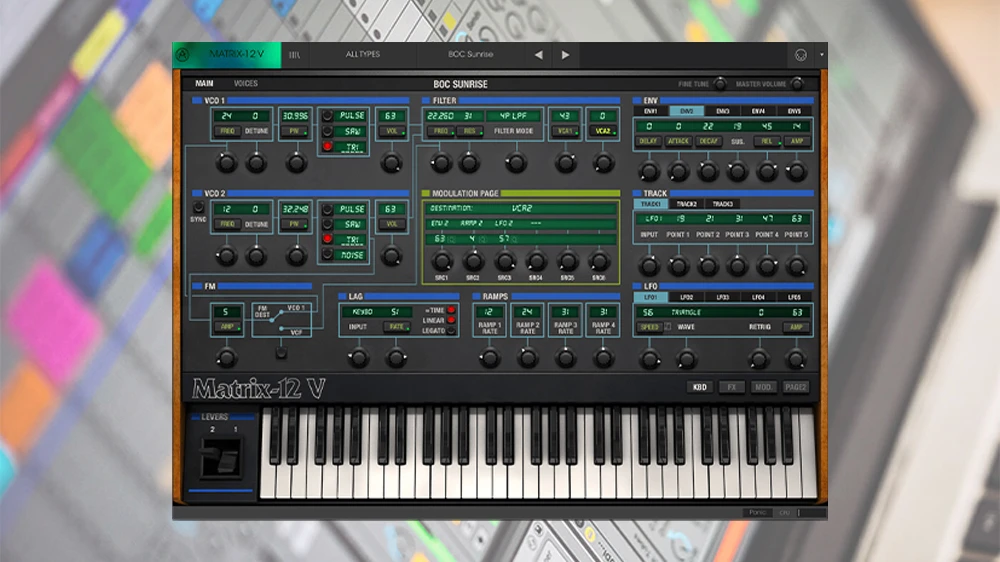Open the TRACK LFO1 input selector
The width and height of the screenshot is (1000, 562).
652,219
